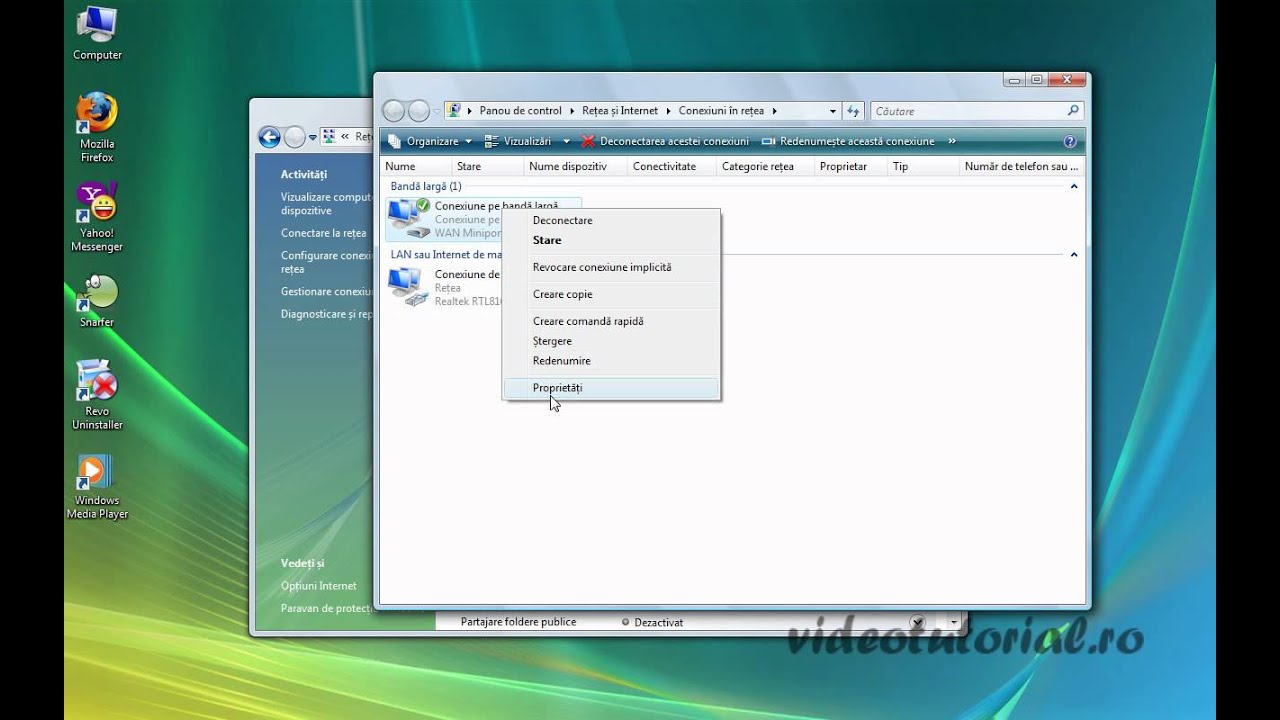Click the Dezactivat status text

[x=658, y=622]
